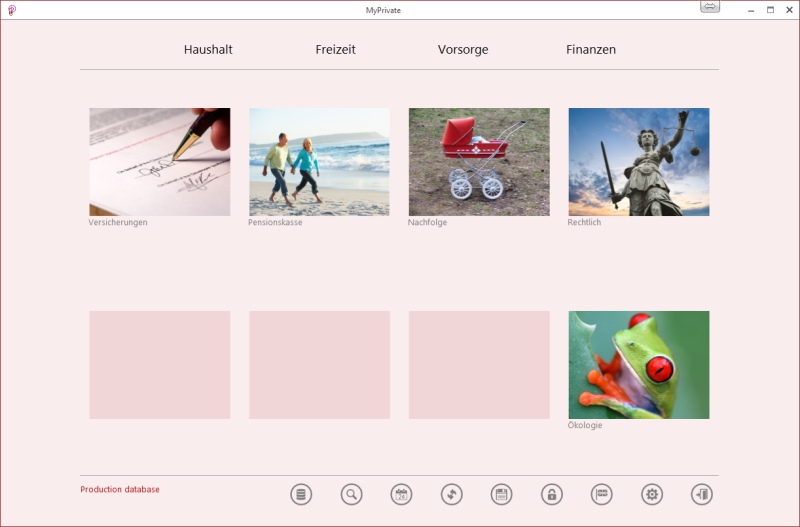The height and width of the screenshot is (527, 800).
Task: Open the Finanzen tab
Action: pyautogui.click(x=591, y=49)
